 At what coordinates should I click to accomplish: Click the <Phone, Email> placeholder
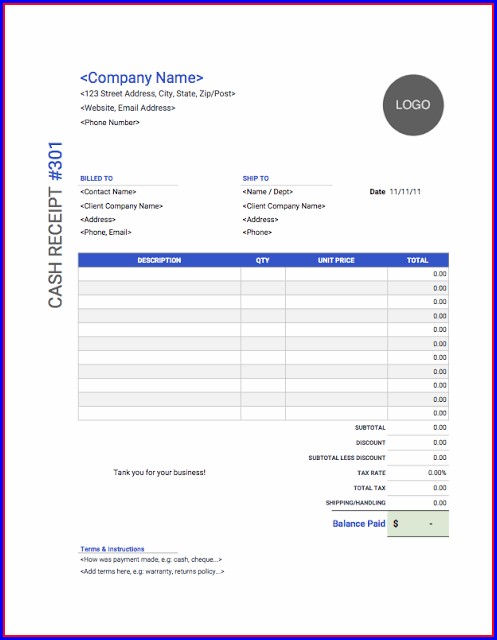pos(106,232)
